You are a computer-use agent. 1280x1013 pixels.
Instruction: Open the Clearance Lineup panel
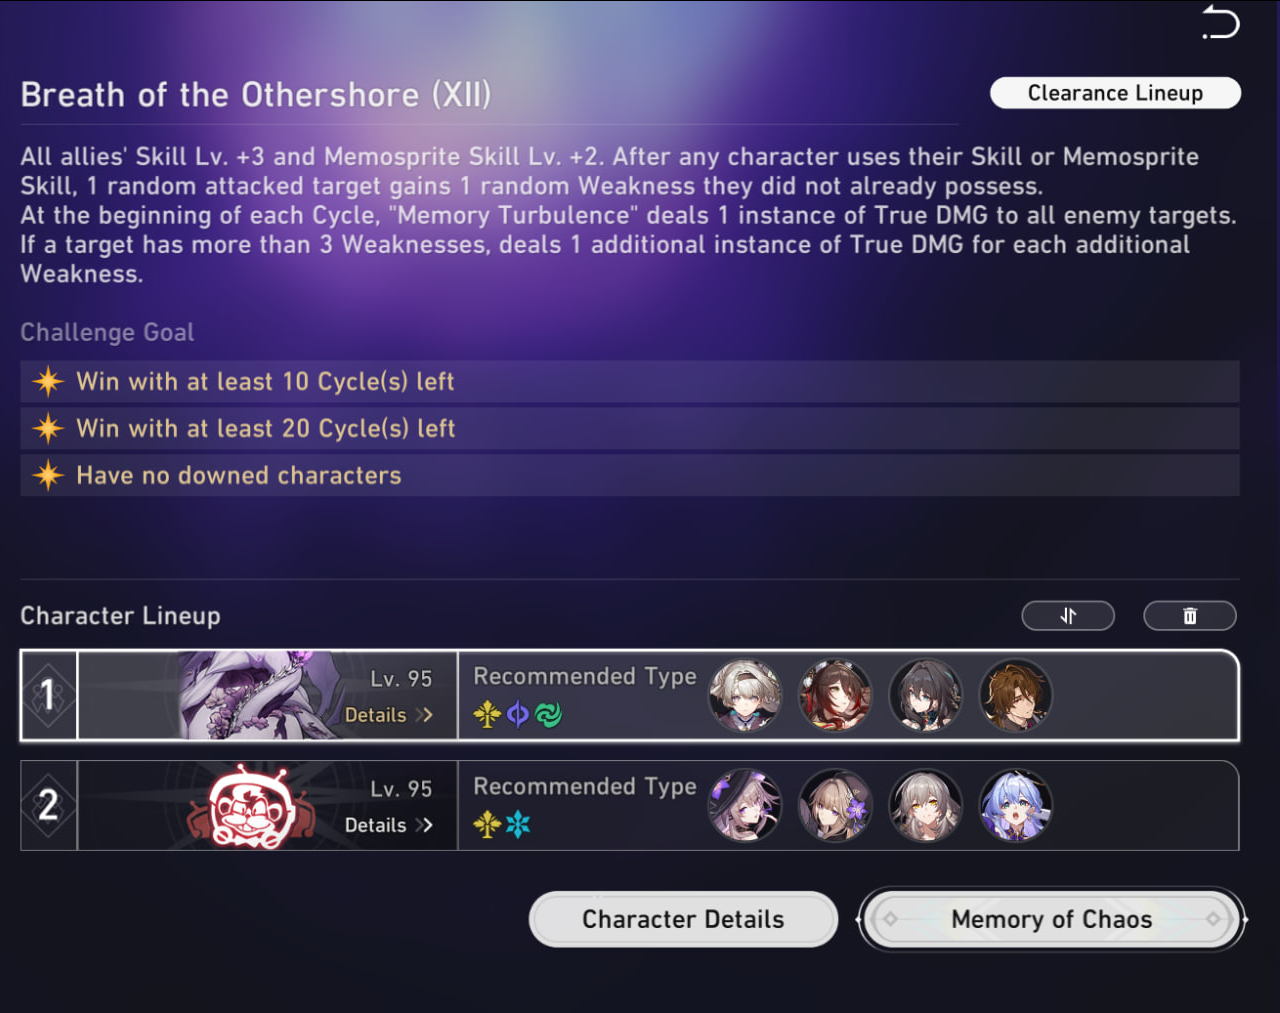[1115, 93]
